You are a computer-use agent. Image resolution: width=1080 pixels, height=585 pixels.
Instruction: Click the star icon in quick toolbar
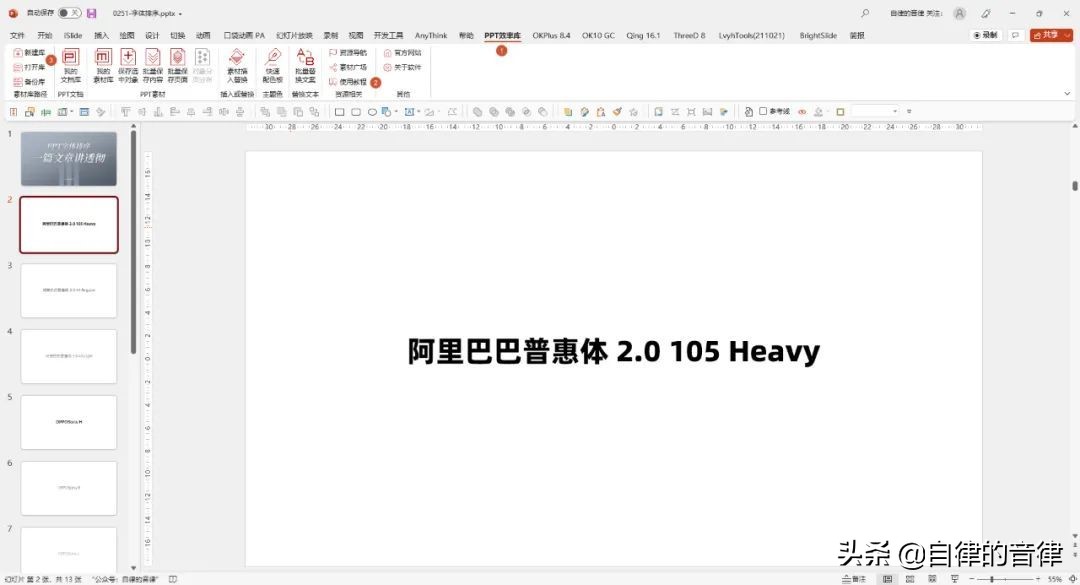tap(634, 112)
